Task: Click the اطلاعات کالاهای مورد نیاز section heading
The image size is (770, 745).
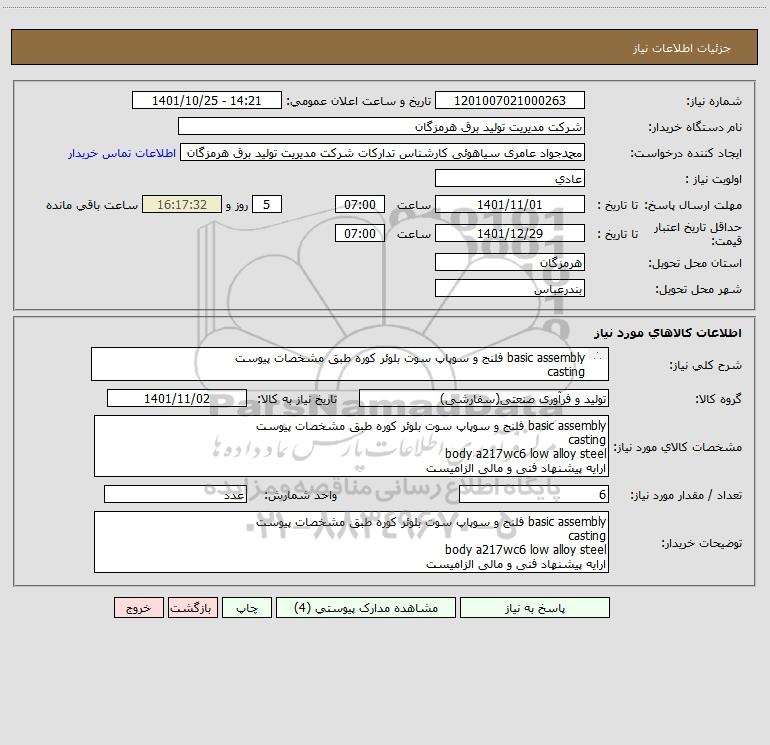Action: click(x=668, y=333)
